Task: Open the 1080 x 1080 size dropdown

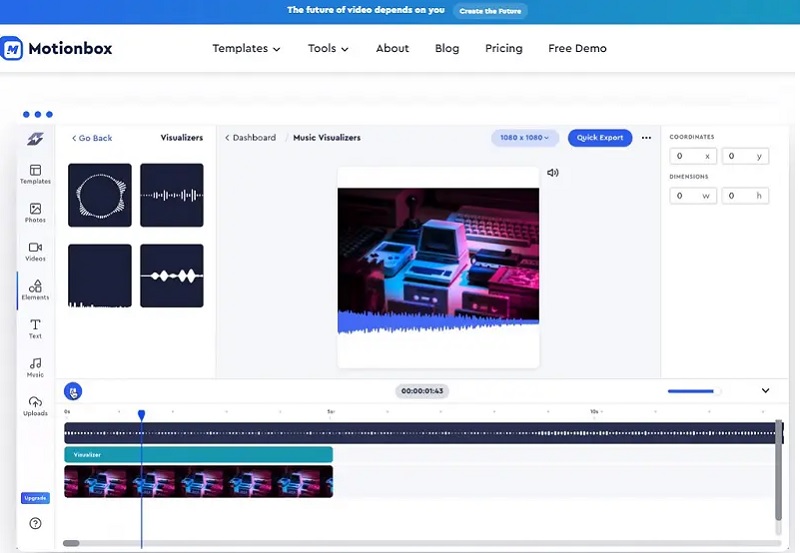Action: [525, 138]
